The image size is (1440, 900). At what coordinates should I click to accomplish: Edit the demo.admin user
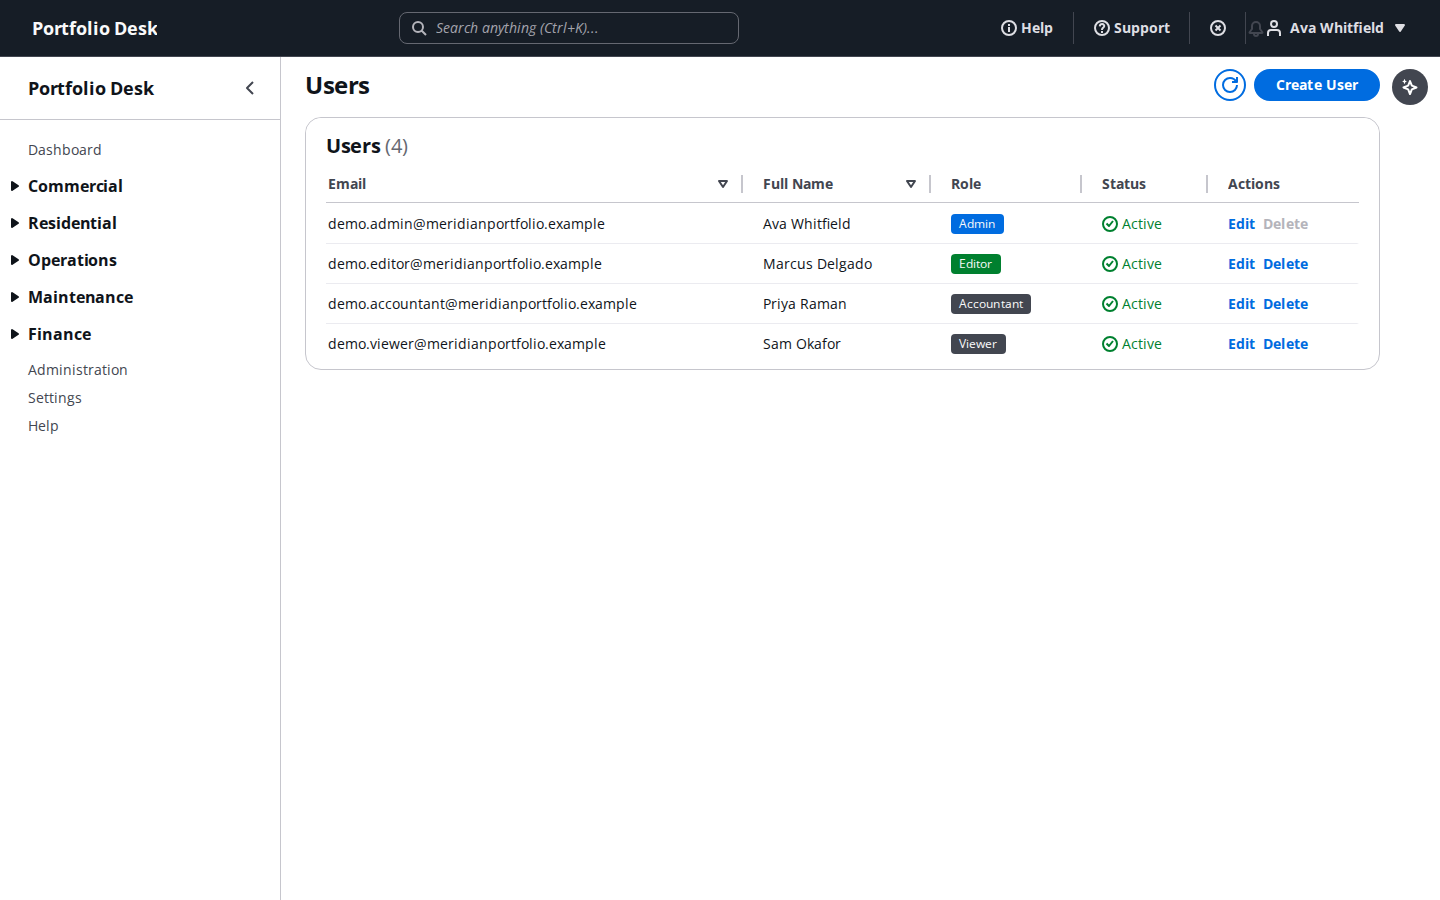(1241, 224)
